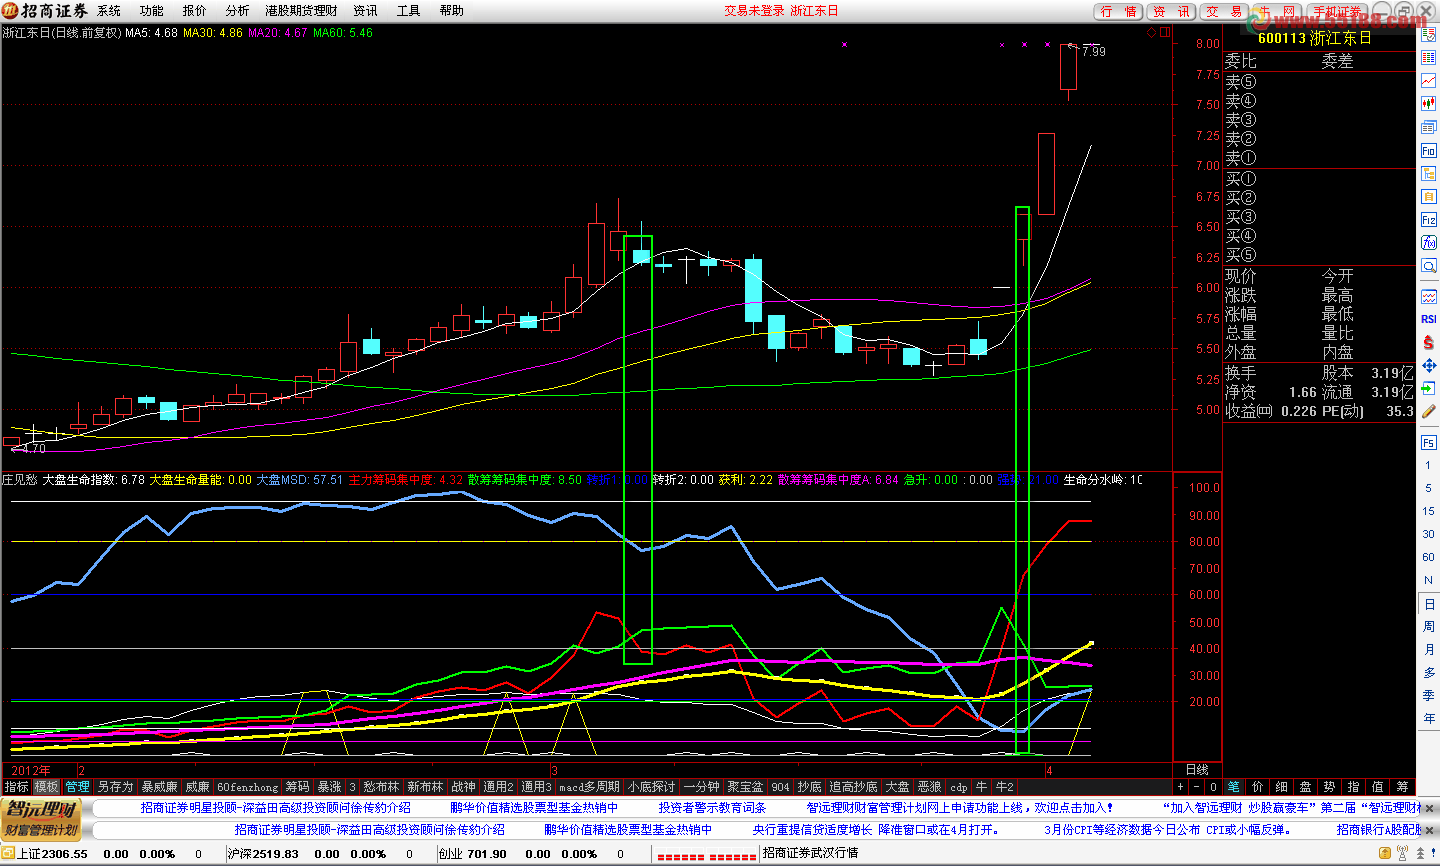Open the 帮助 menu
The height and width of the screenshot is (866, 1440).
click(x=451, y=11)
